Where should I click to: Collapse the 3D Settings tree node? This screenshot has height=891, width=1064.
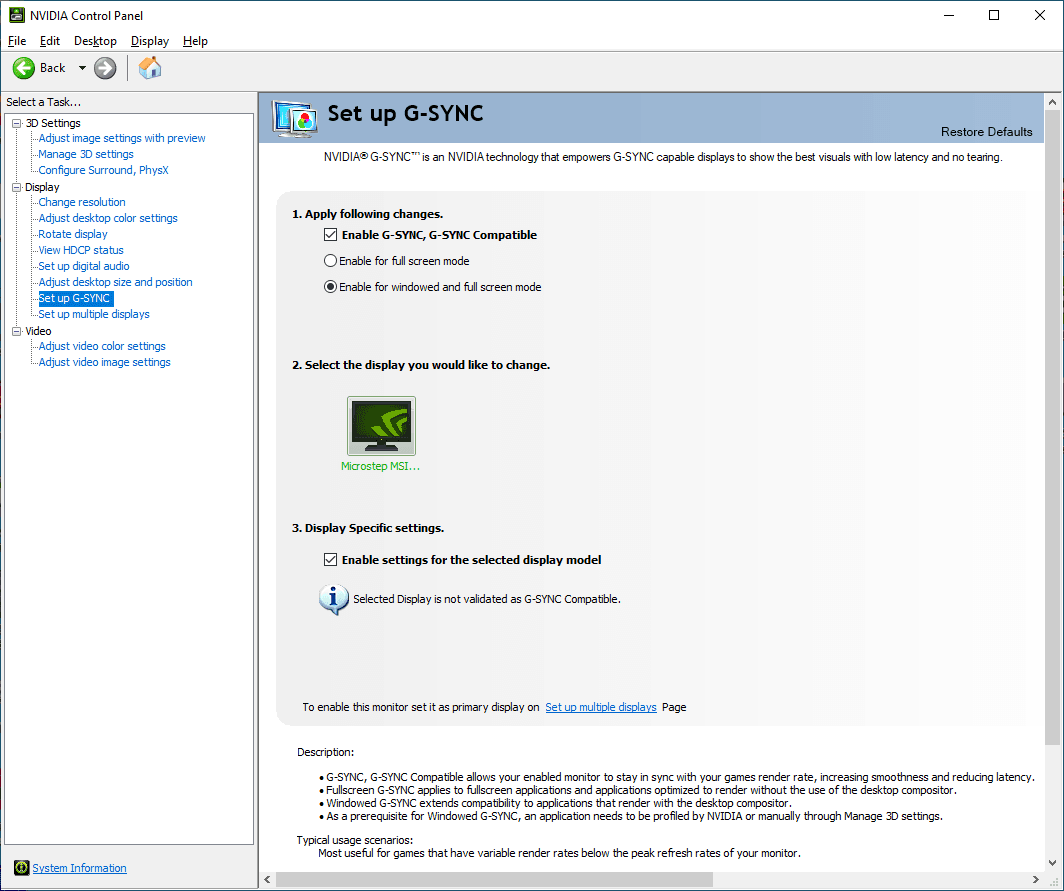17,123
